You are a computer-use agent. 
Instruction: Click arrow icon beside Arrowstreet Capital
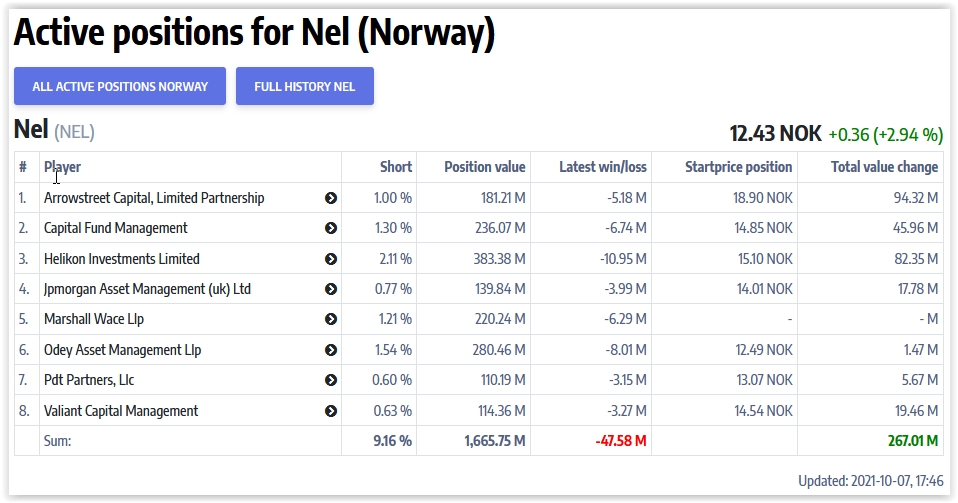(x=331, y=198)
